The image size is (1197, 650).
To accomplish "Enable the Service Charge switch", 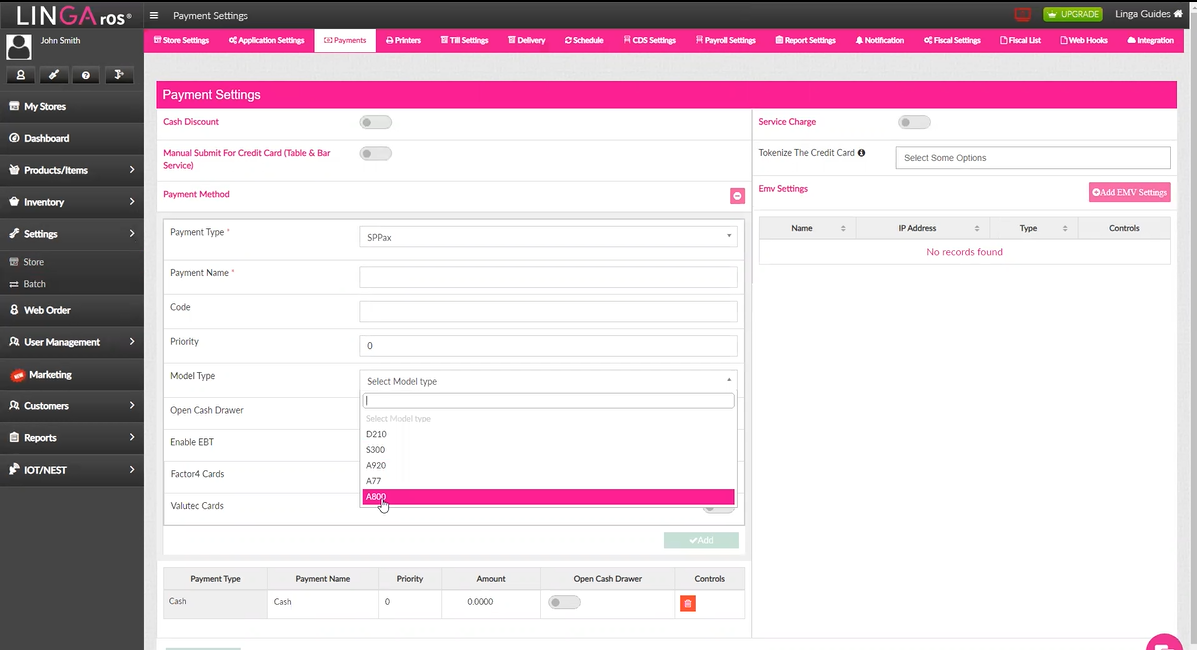I will tap(915, 122).
